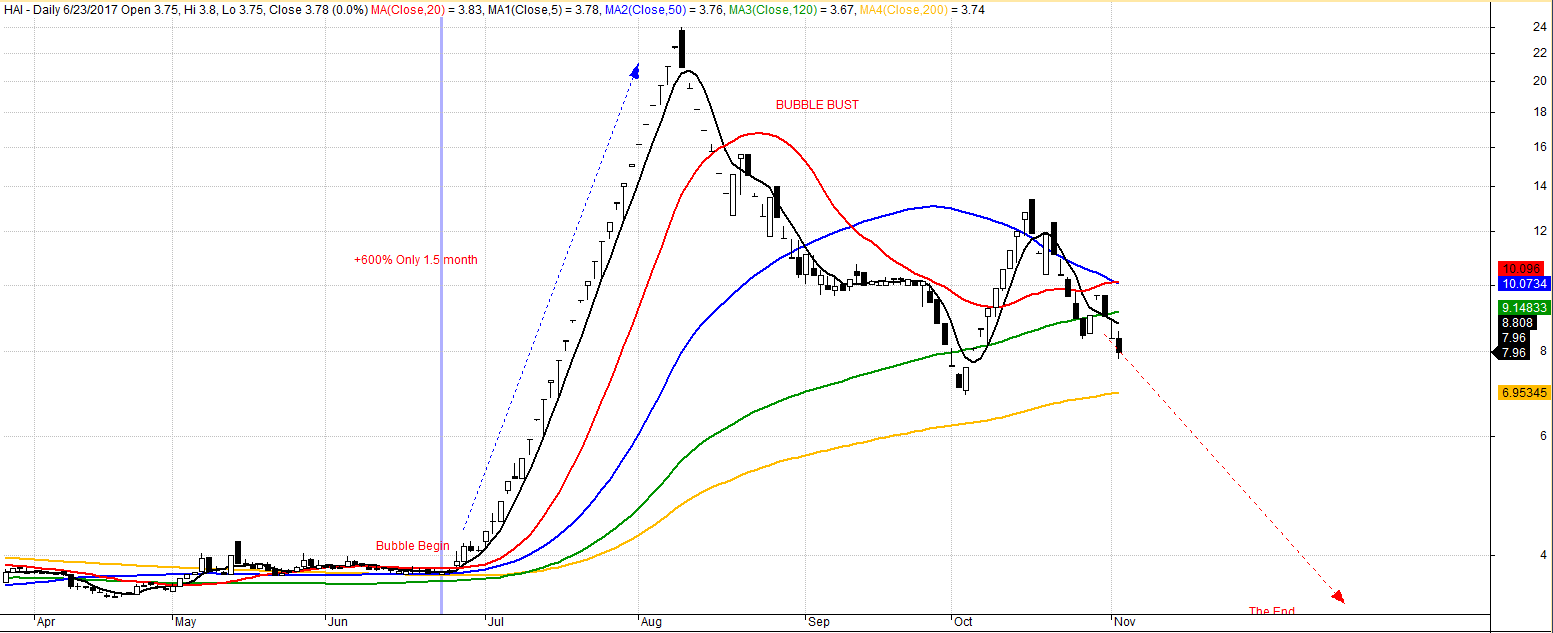The image size is (1553, 633).
Task: Select 'The End' annotation text
Action: click(1271, 611)
